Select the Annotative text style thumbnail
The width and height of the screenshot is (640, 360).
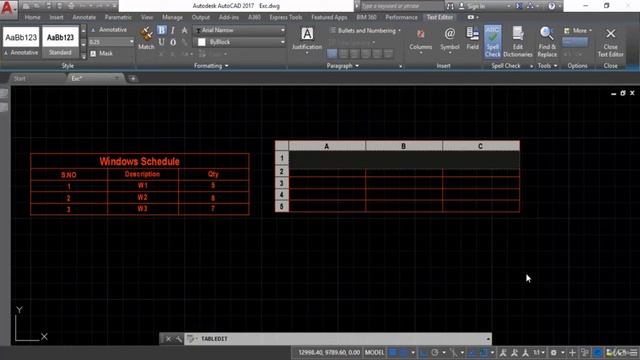coord(21,41)
